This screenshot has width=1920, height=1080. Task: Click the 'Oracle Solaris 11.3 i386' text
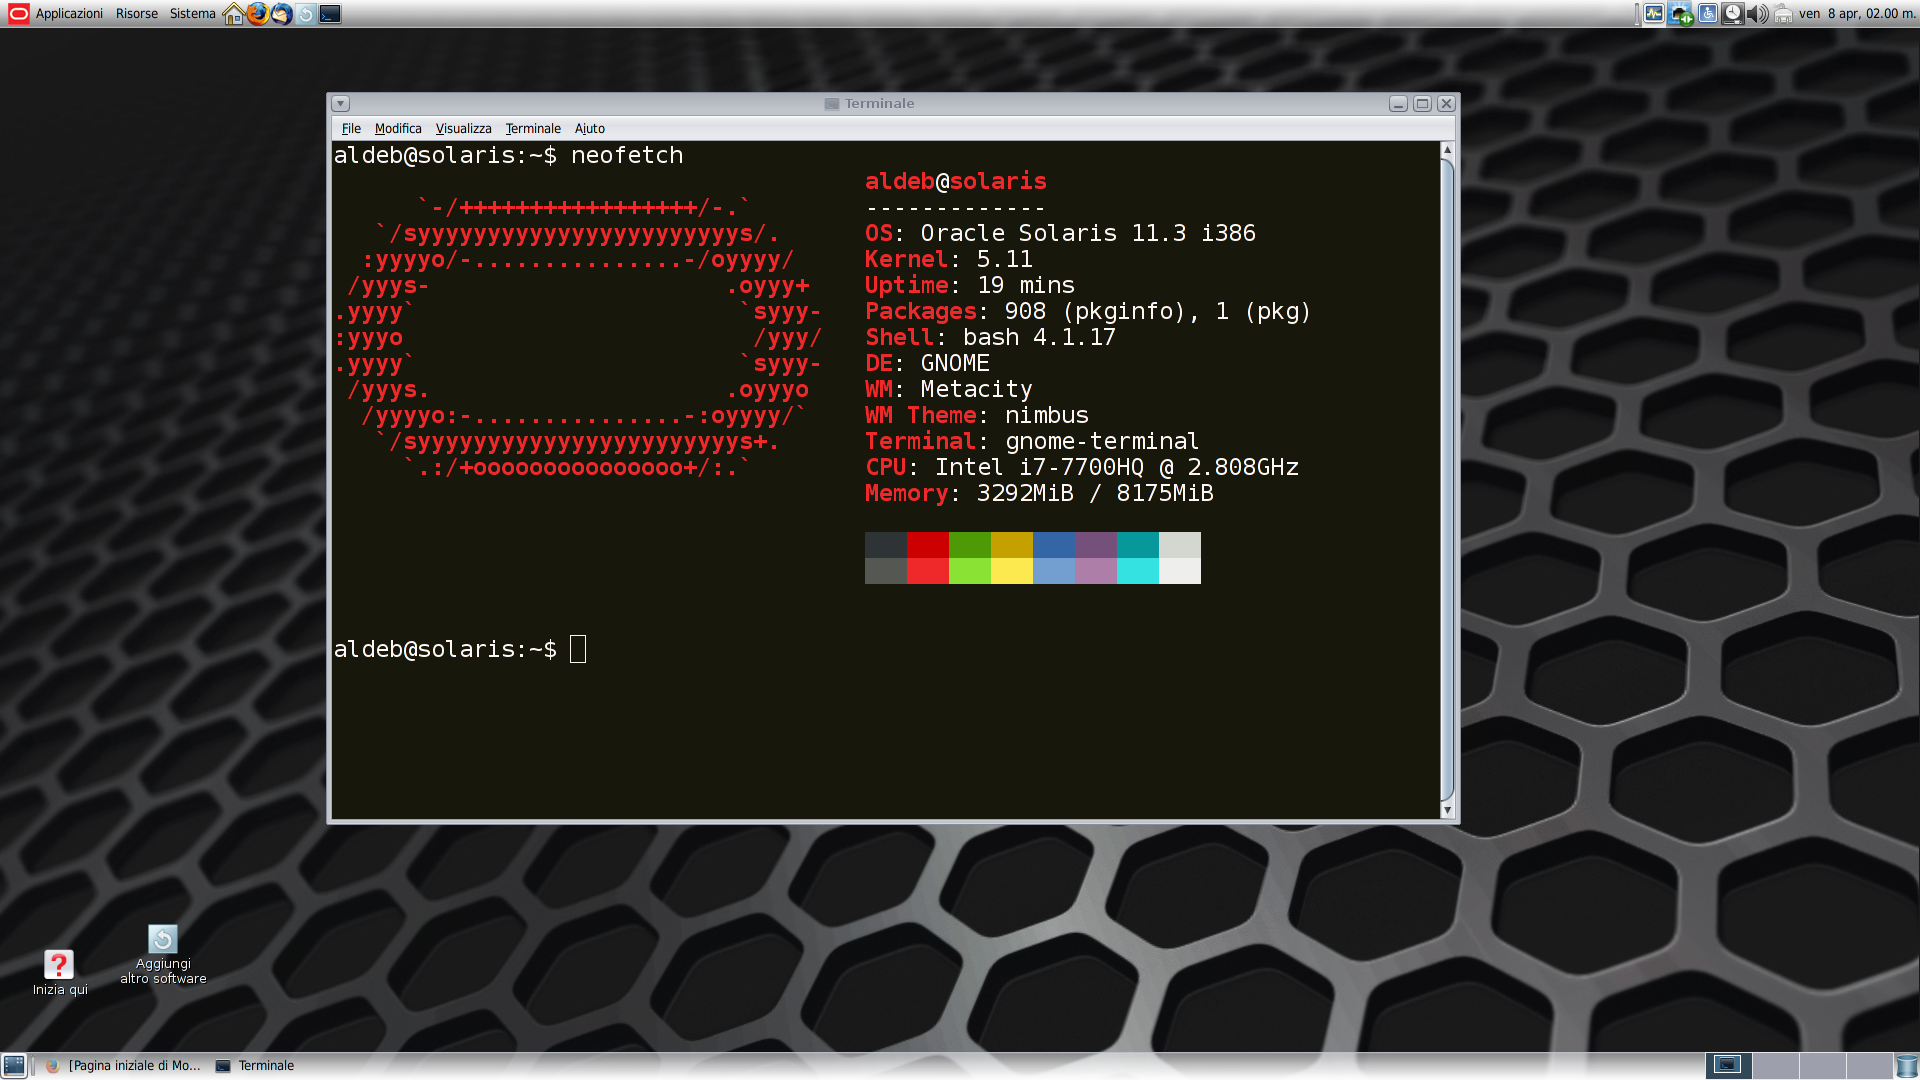pos(1088,233)
